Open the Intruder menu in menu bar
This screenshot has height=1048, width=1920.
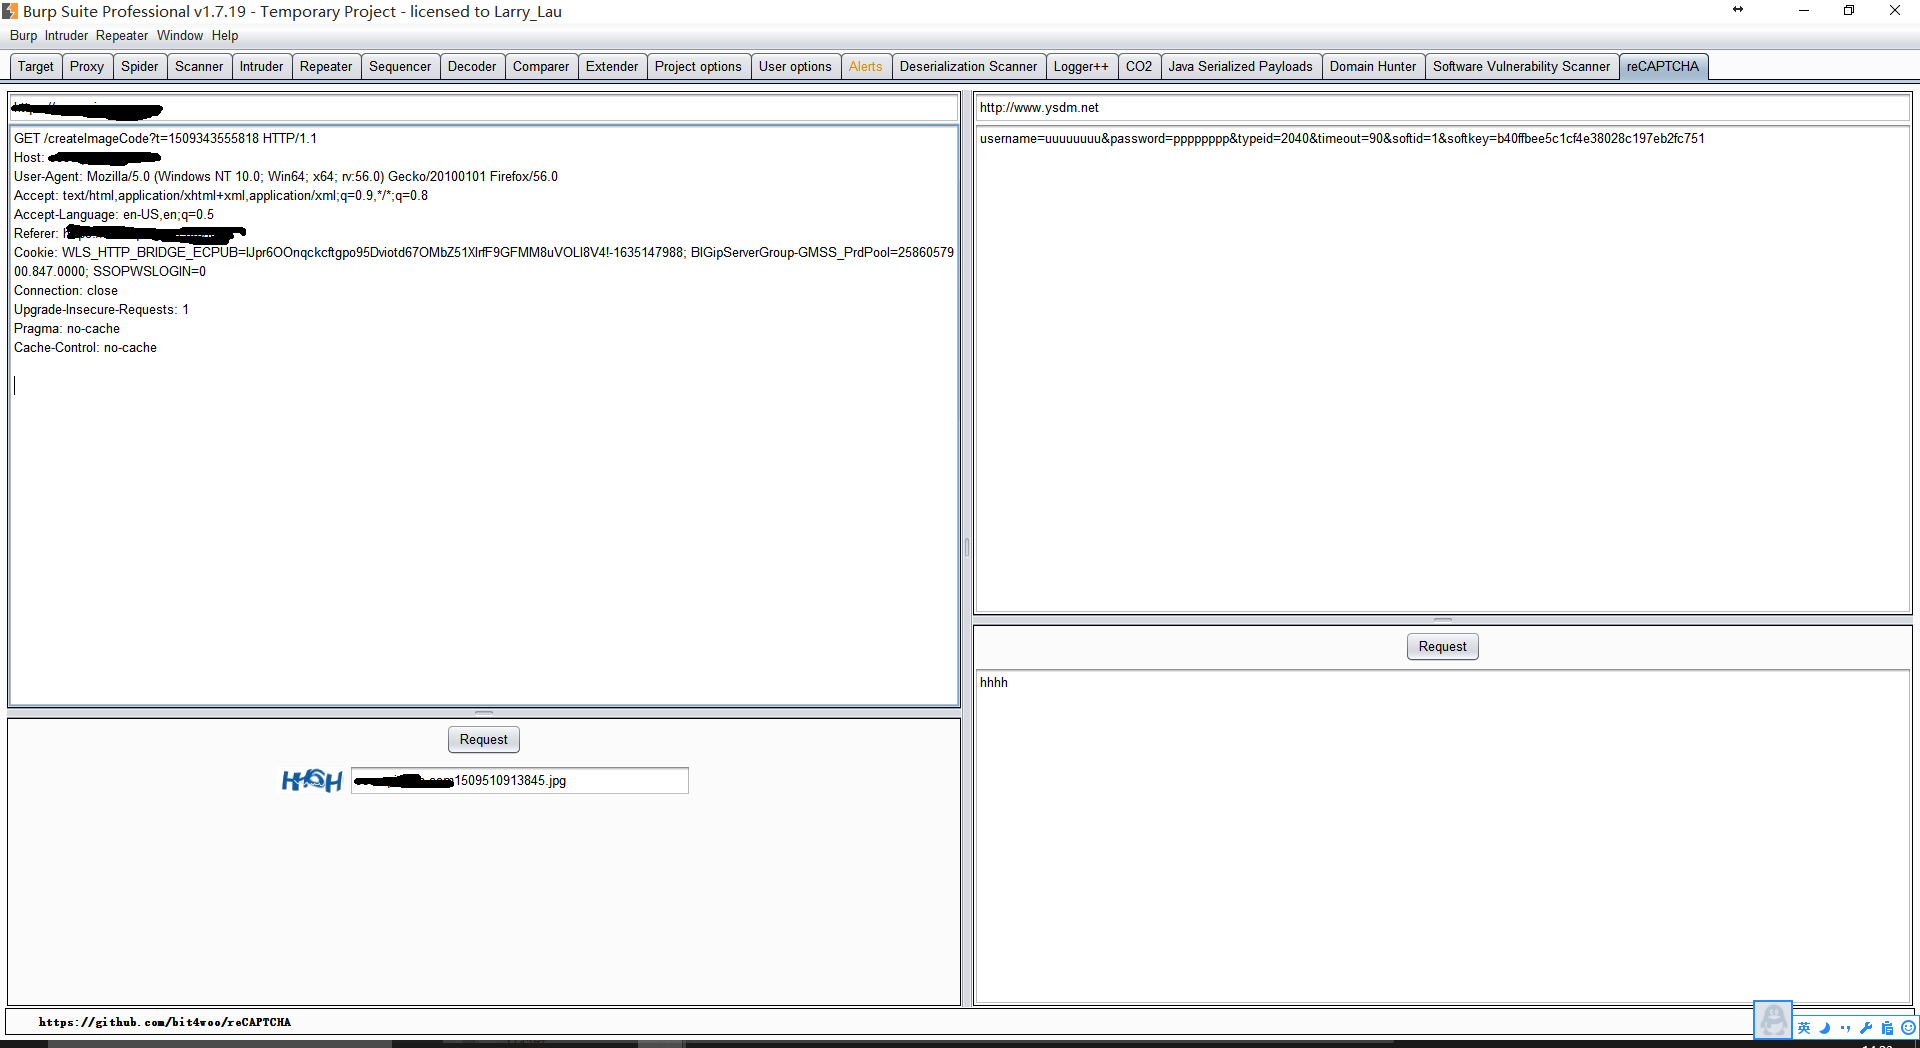[66, 35]
